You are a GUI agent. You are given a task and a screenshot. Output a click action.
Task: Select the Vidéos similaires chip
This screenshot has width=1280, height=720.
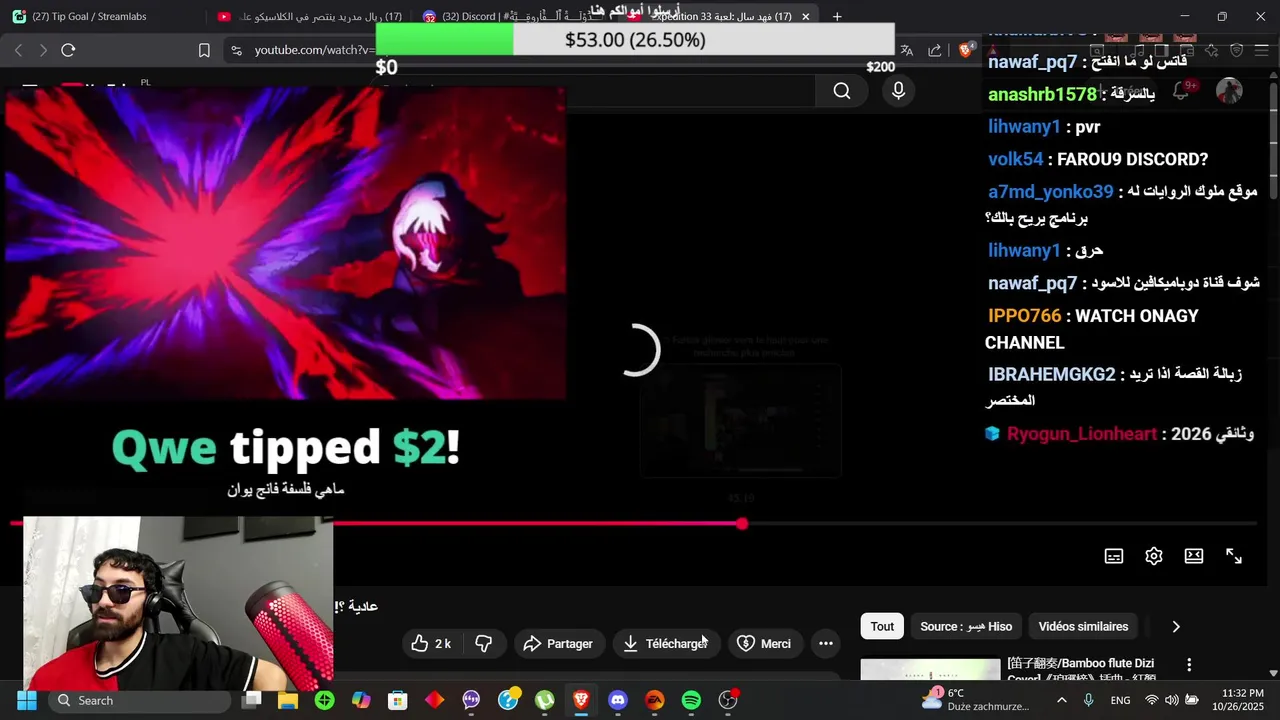tap(1083, 627)
